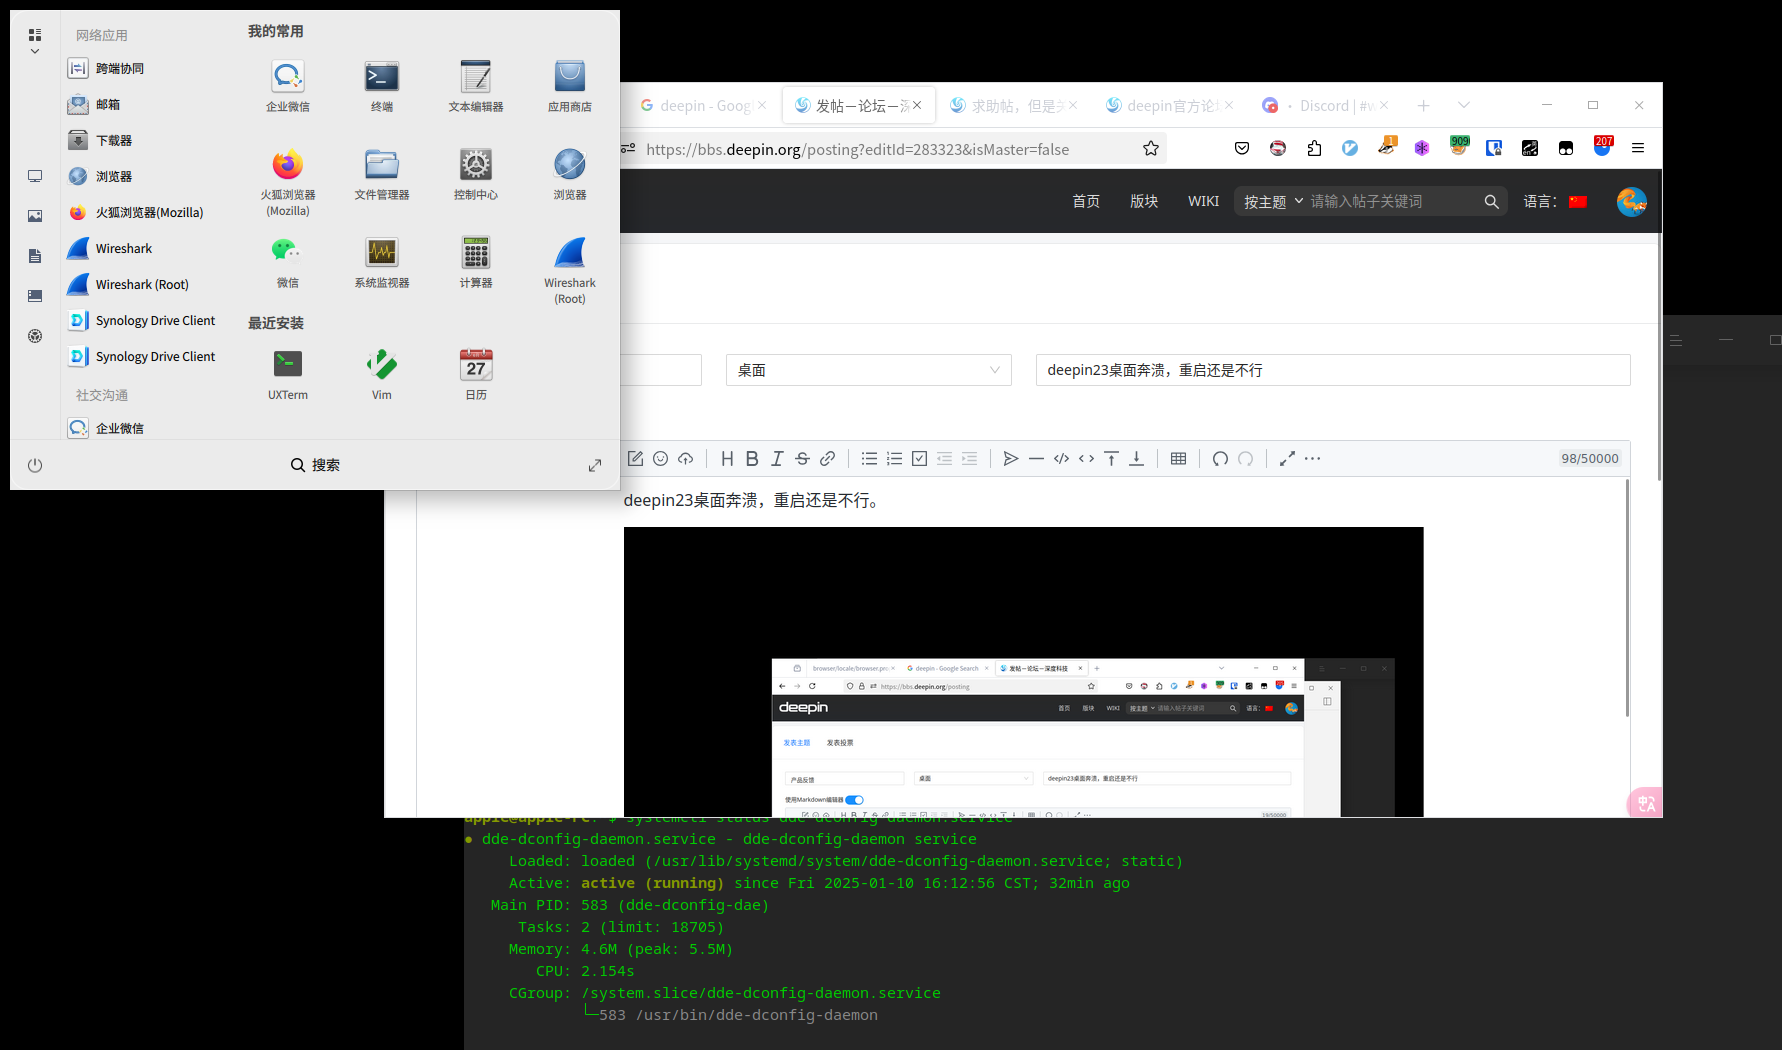This screenshot has width=1782, height=1050.
Task: Open the 日历 calendar app
Action: pos(476,373)
